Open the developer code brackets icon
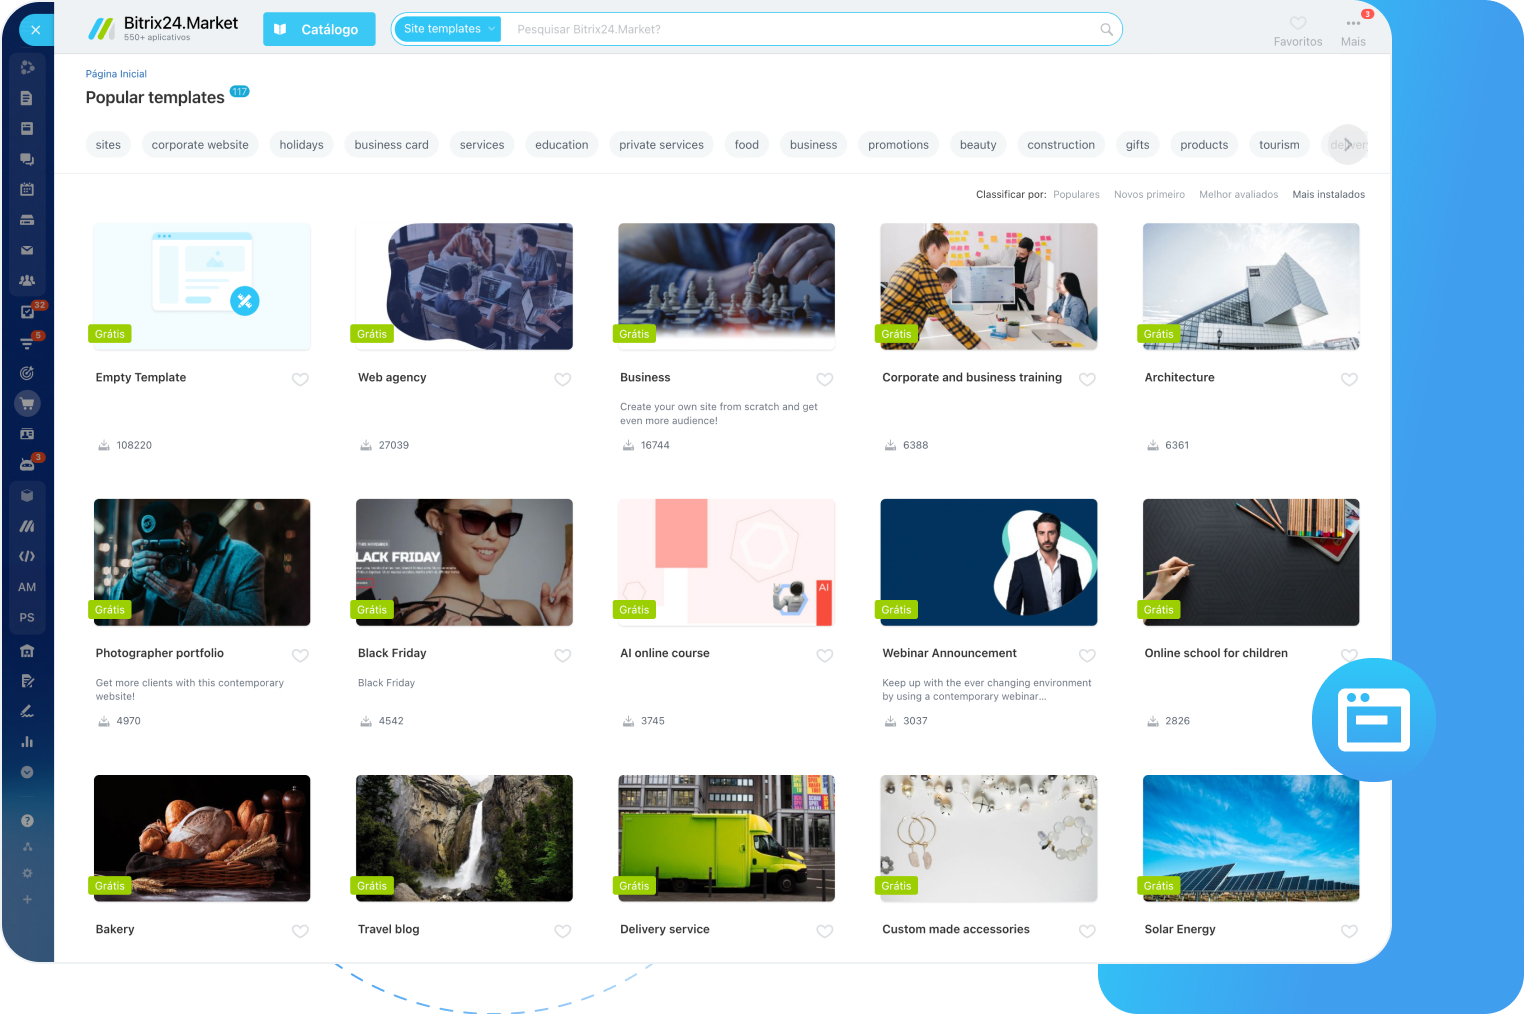1524x1014 pixels. pos(27,556)
